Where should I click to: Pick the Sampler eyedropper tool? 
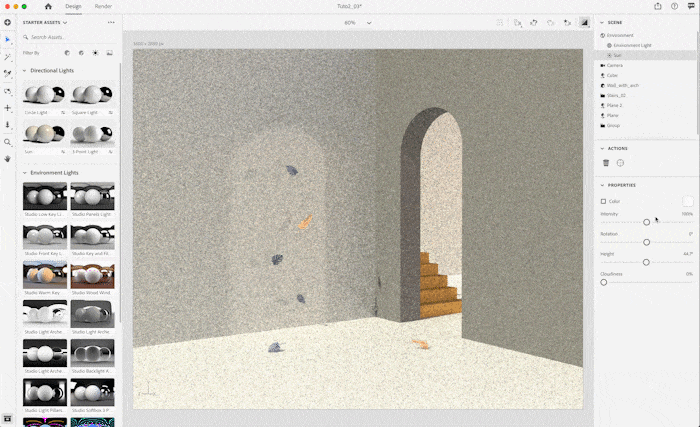(8, 73)
